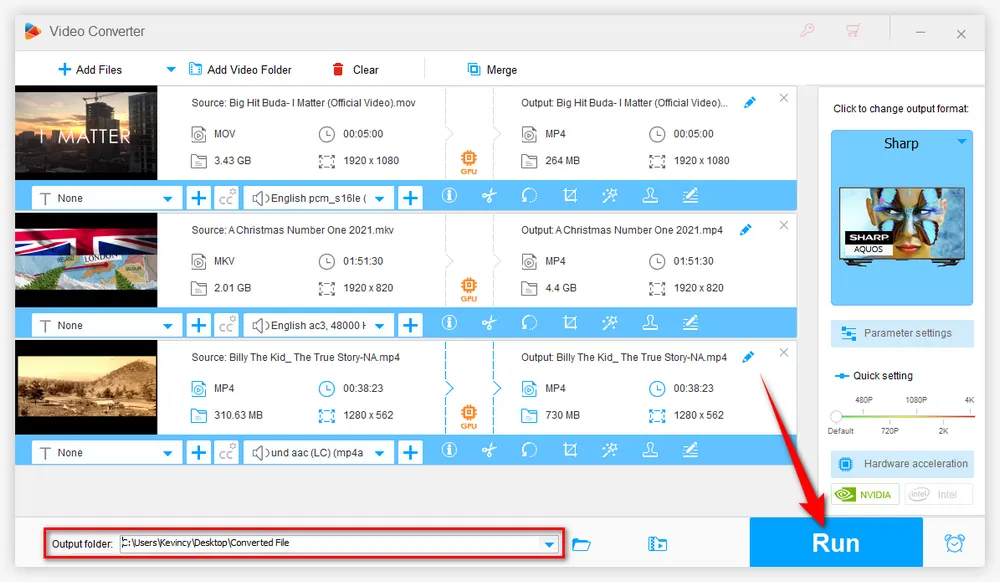The height and width of the screenshot is (582, 1000).
Task: Click Add Files in the toolbar
Action: tap(90, 69)
